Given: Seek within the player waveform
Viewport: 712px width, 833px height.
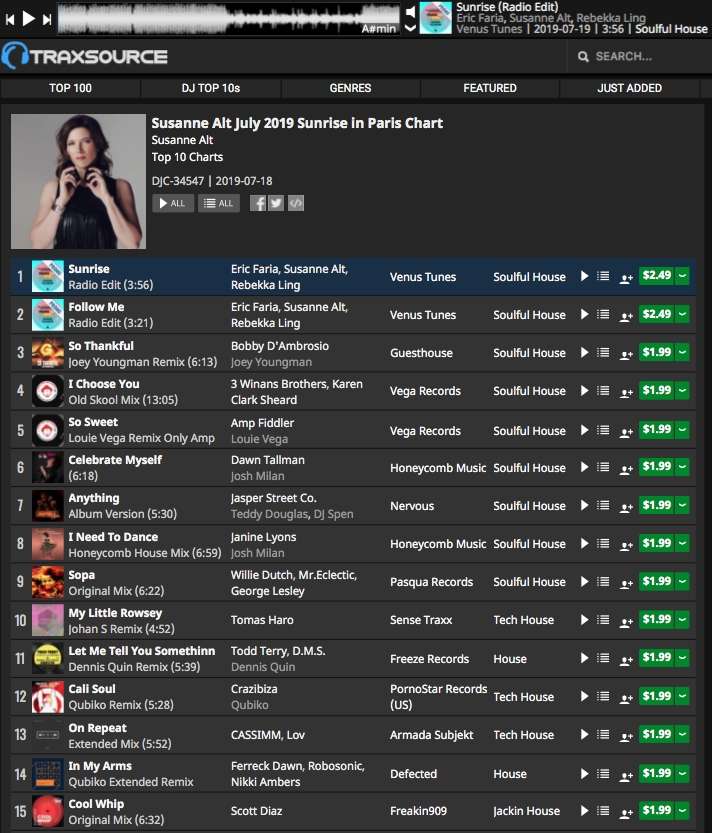Looking at the screenshot, I should (x=228, y=19).
